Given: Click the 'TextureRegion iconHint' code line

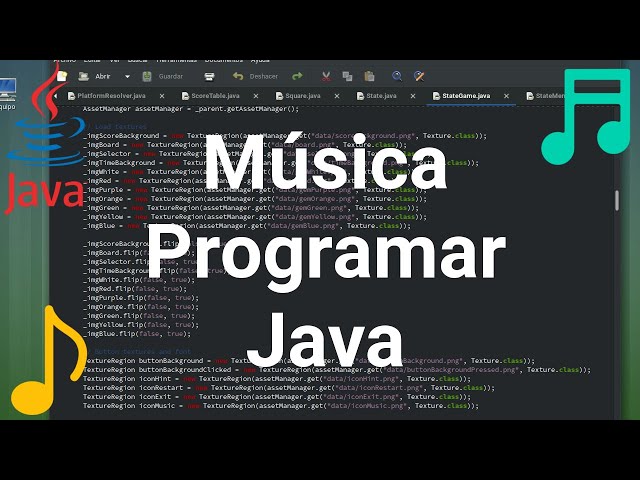Looking at the screenshot, I should click(277, 379).
